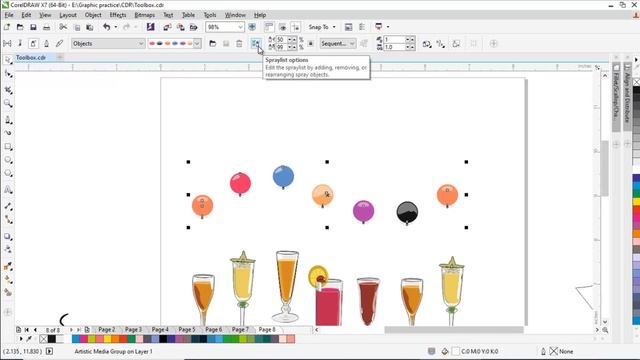
Task: Switch to Page 2 tab
Action: (x=107, y=329)
